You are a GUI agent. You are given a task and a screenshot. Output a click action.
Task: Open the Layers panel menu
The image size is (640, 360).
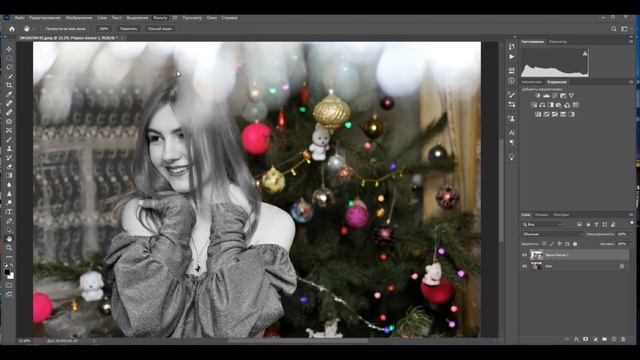pos(631,215)
